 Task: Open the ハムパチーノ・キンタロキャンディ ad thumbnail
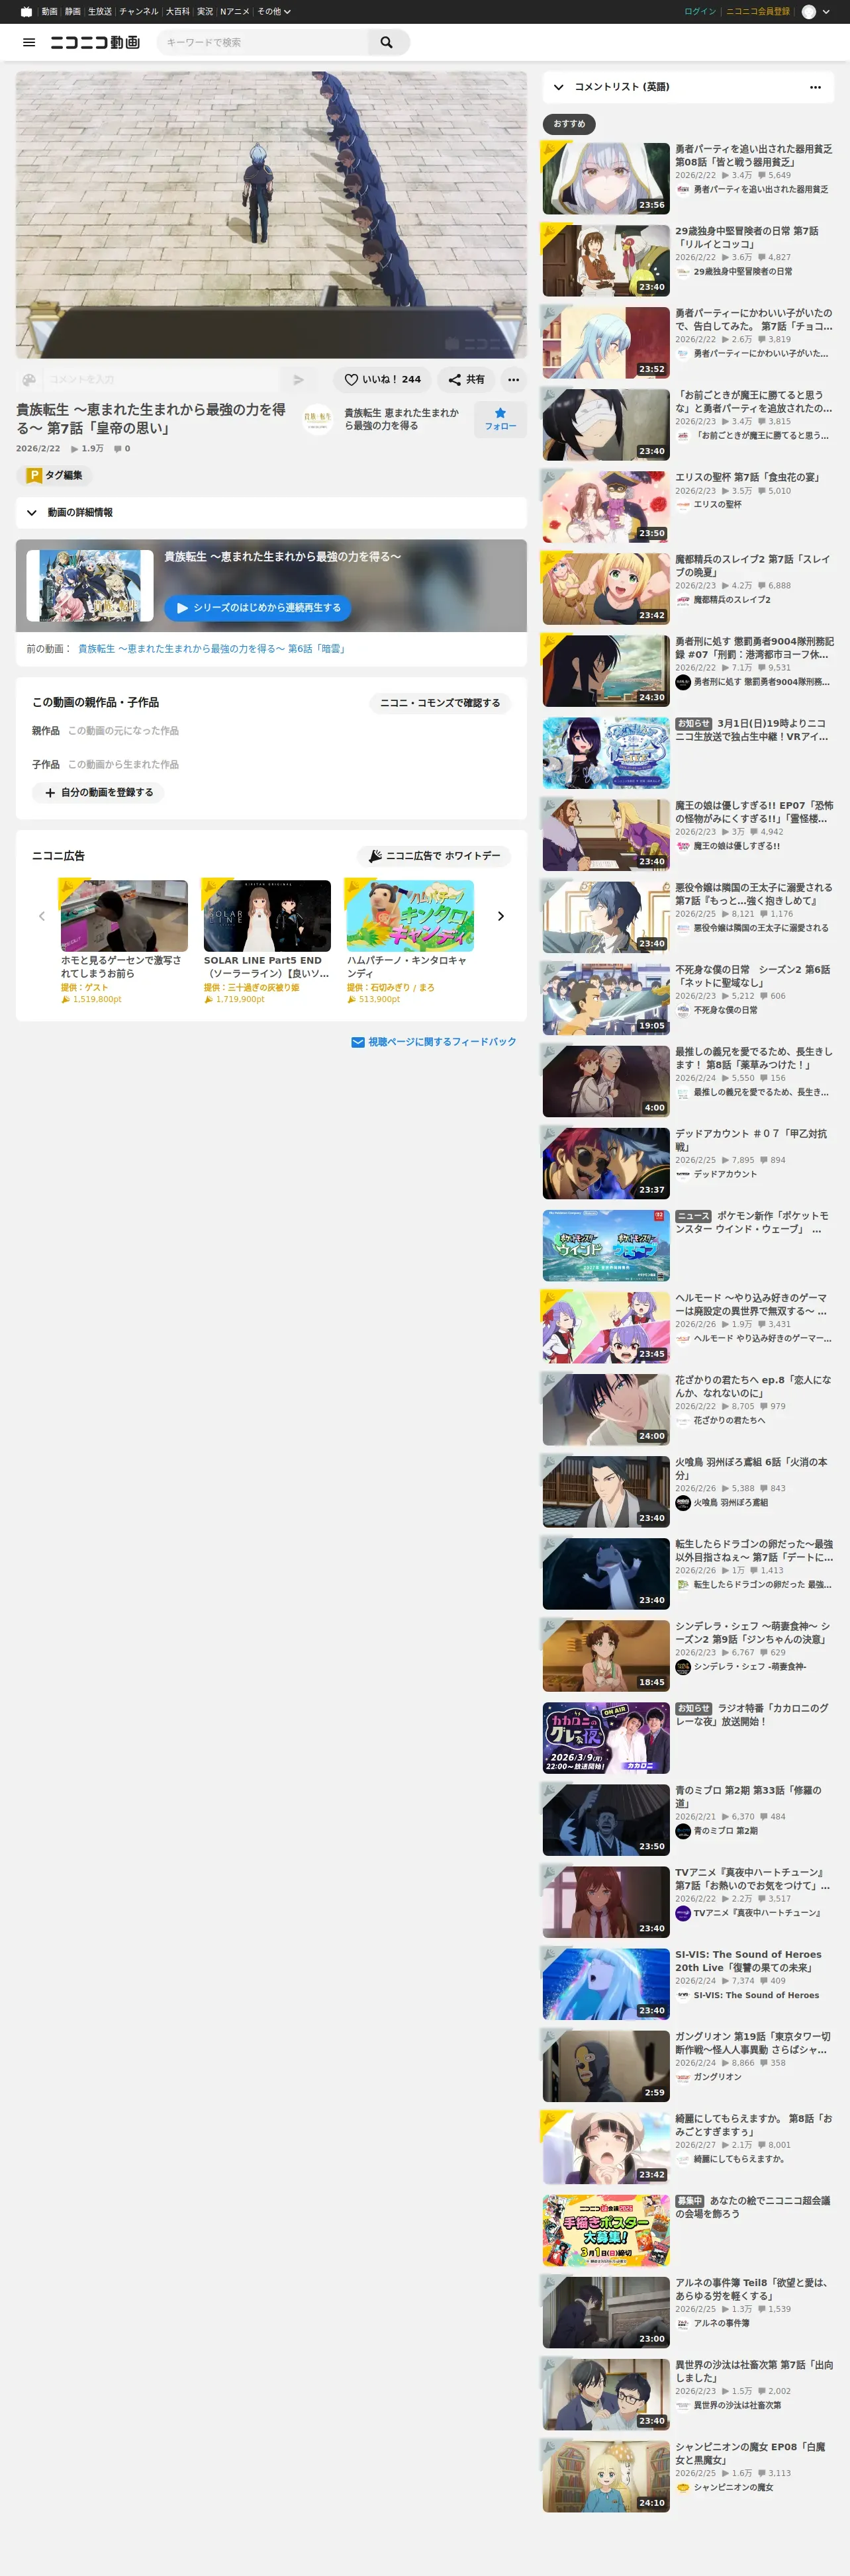tap(410, 916)
